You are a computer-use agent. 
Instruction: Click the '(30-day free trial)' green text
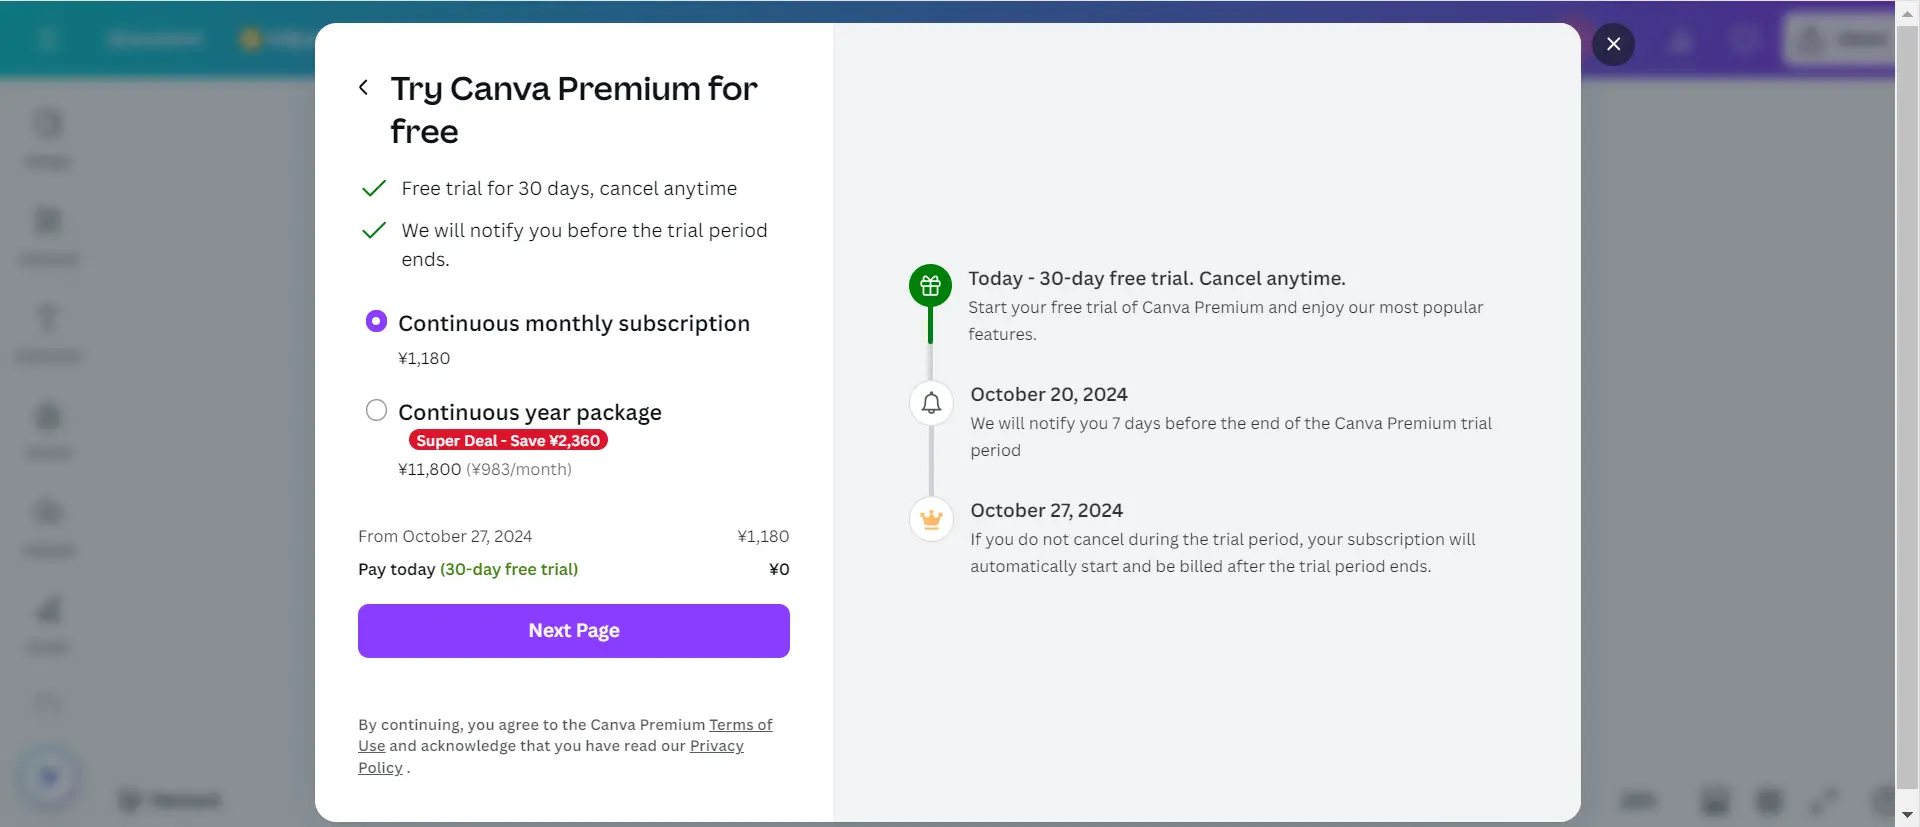point(509,569)
